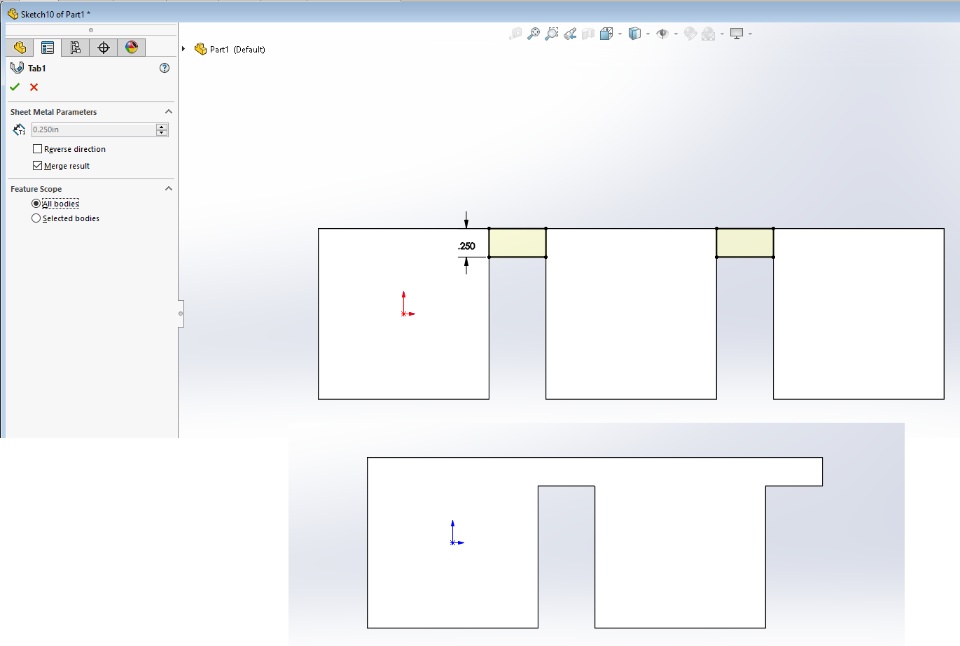Click the .250 dimension text

point(467,246)
